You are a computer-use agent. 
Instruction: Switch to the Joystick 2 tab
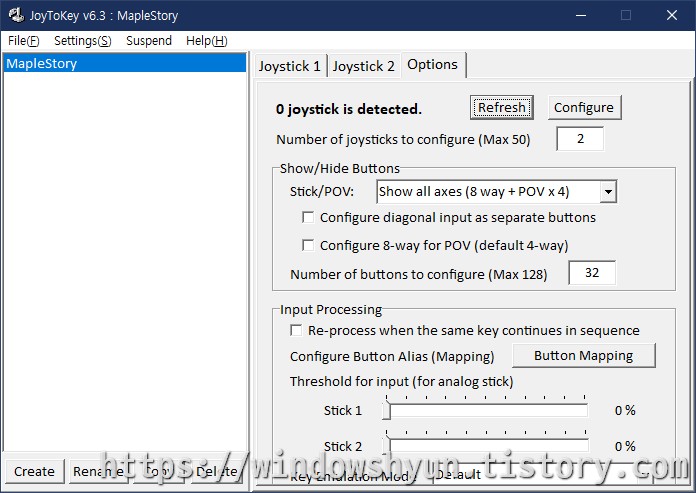(x=364, y=66)
